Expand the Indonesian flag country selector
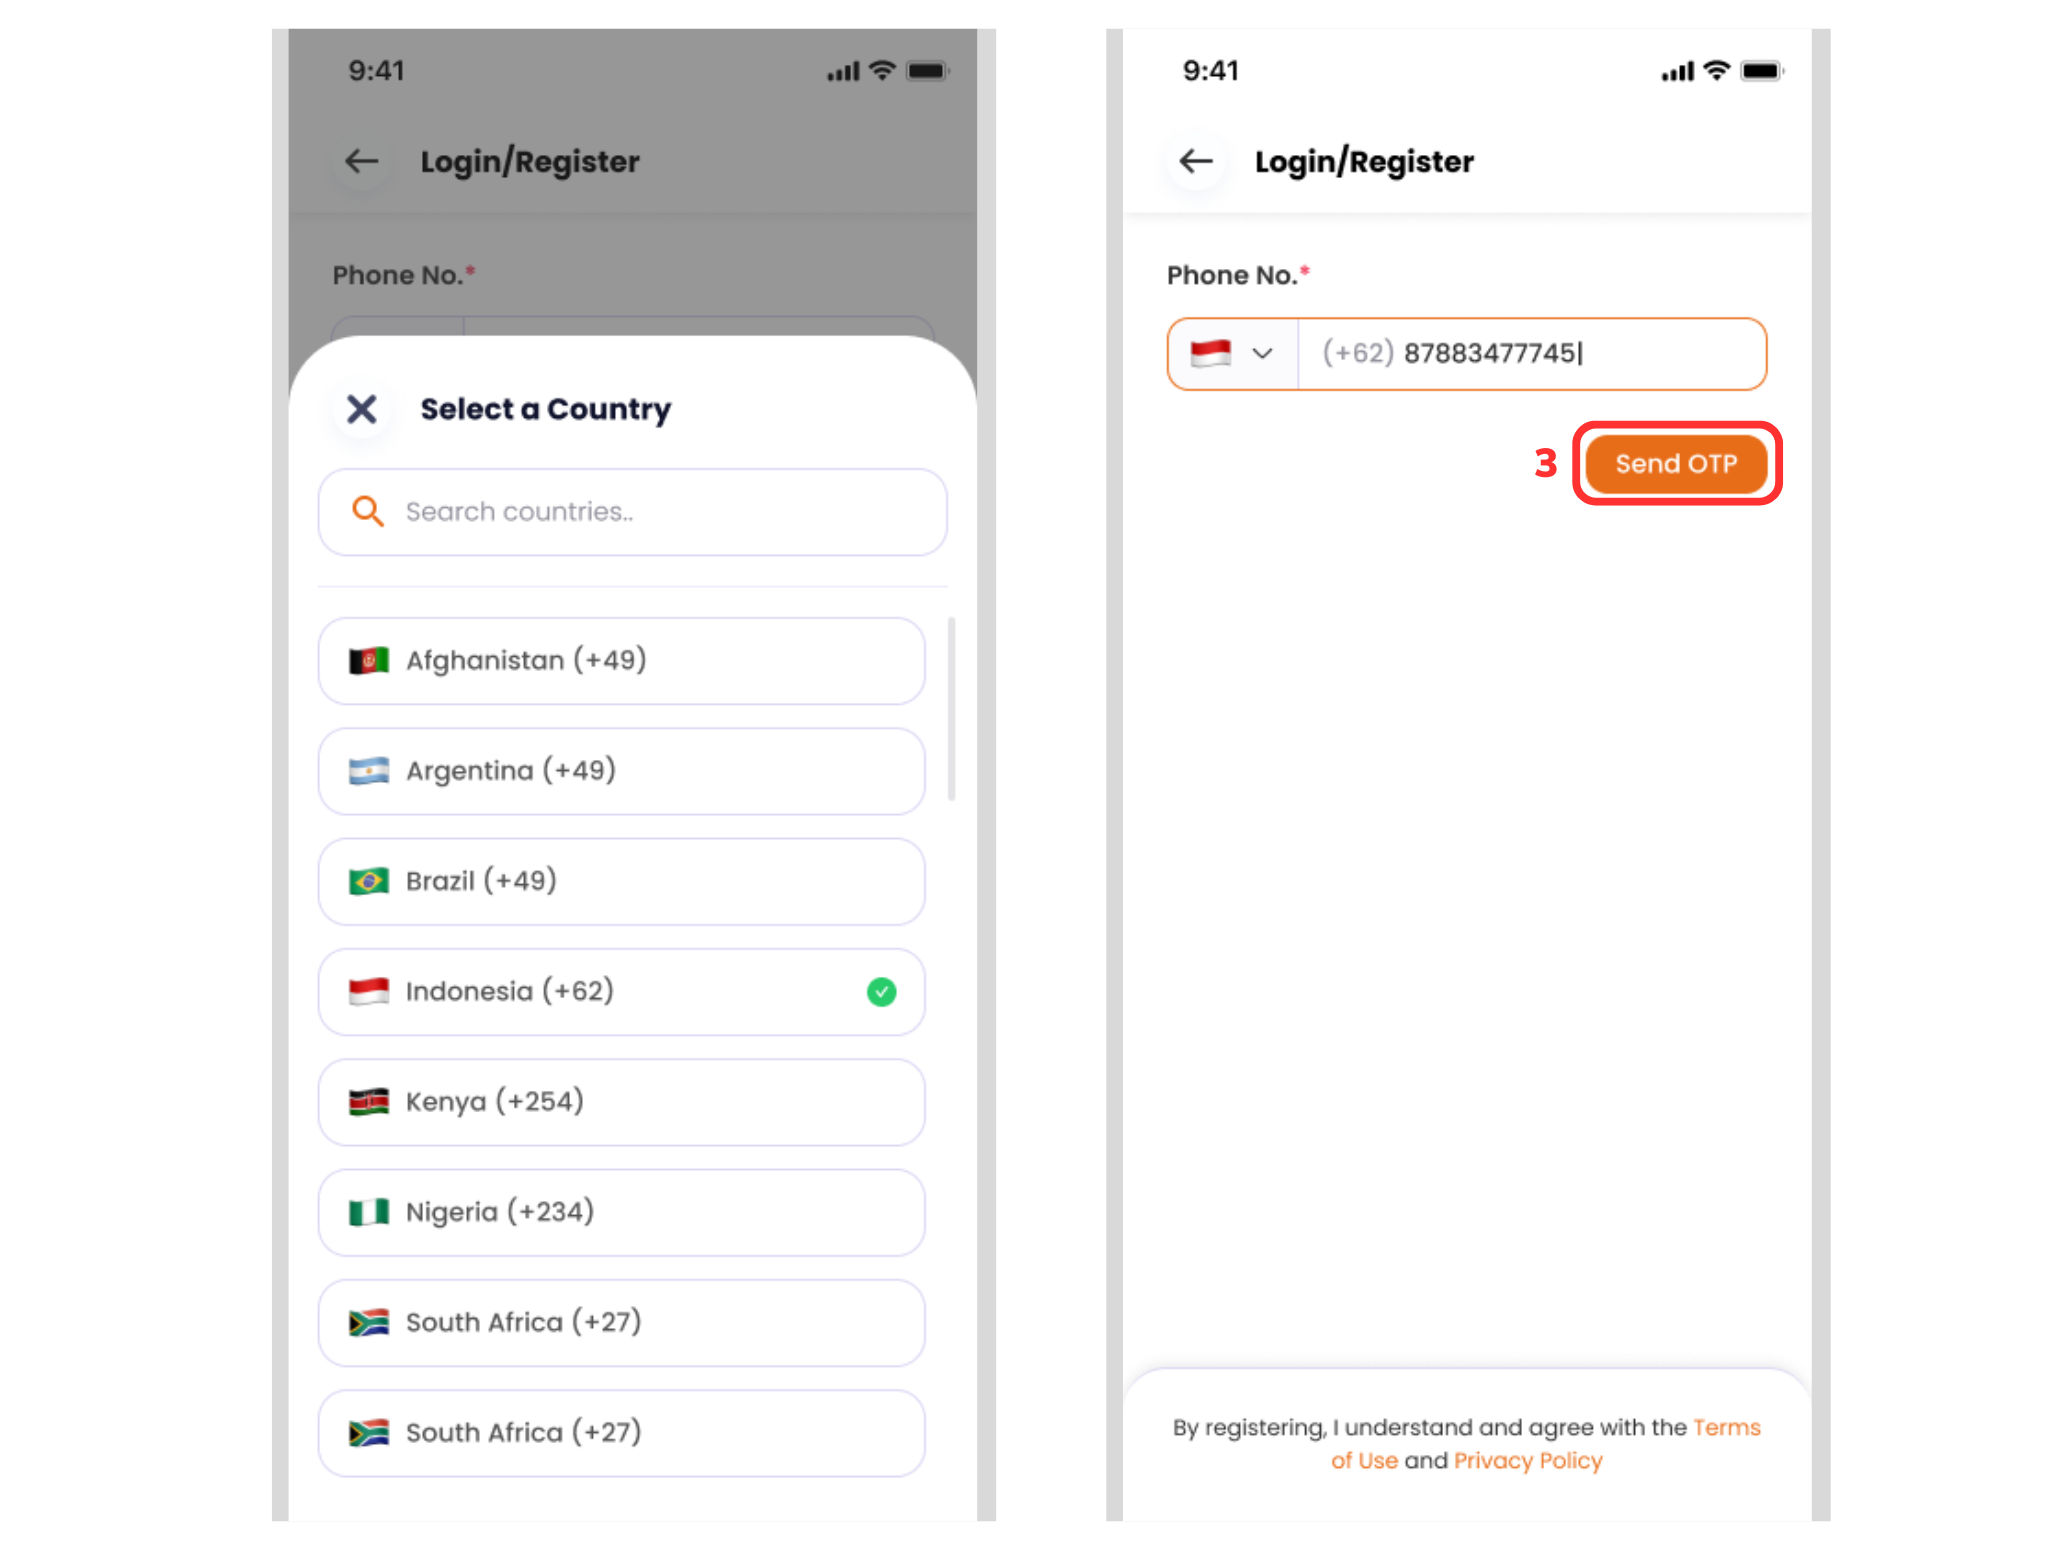Image resolution: width=2048 pixels, height=1550 pixels. pos(1232,354)
